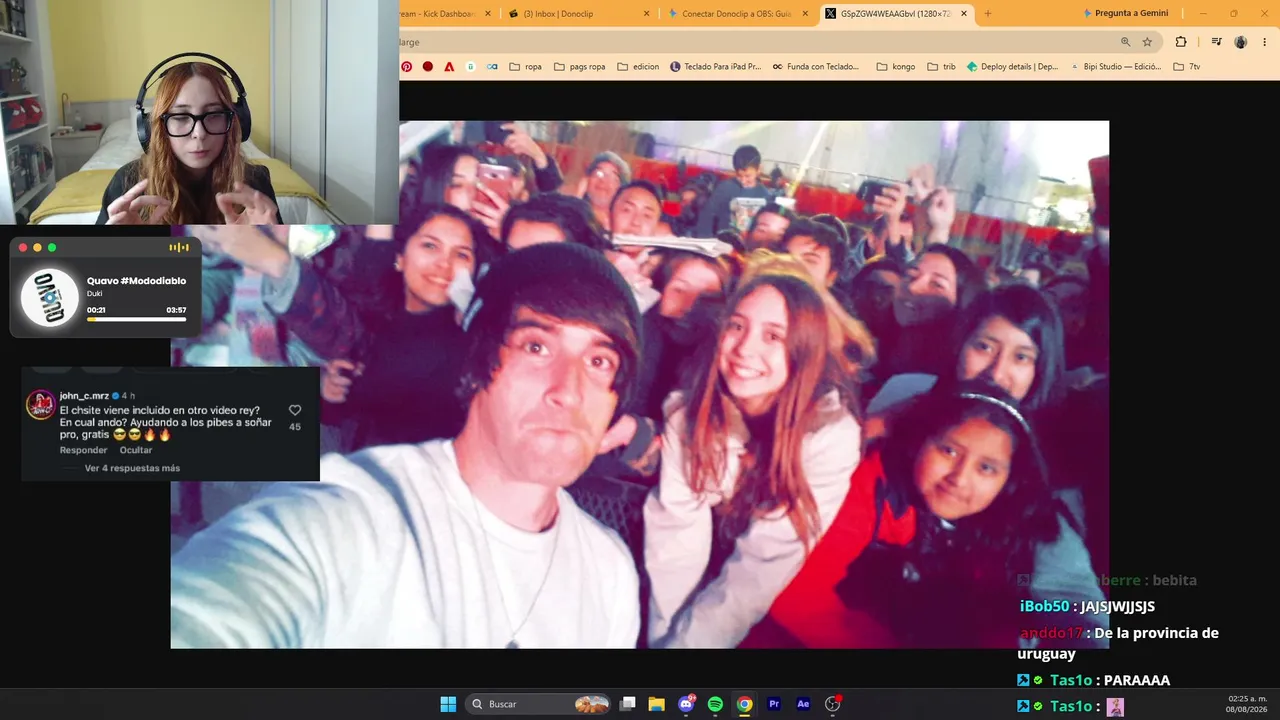Click the song title Quavo #Mododiablo
This screenshot has width=1280, height=720.
pyautogui.click(x=136, y=281)
